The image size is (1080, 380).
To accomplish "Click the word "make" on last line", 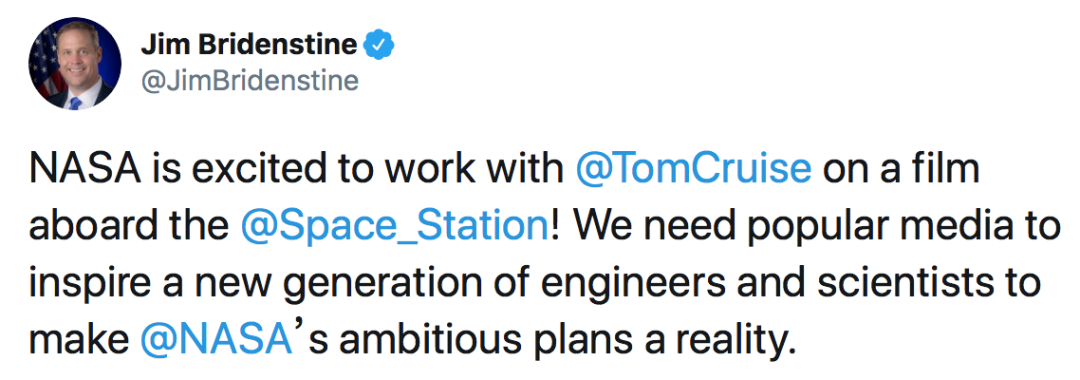I will 79,339.
